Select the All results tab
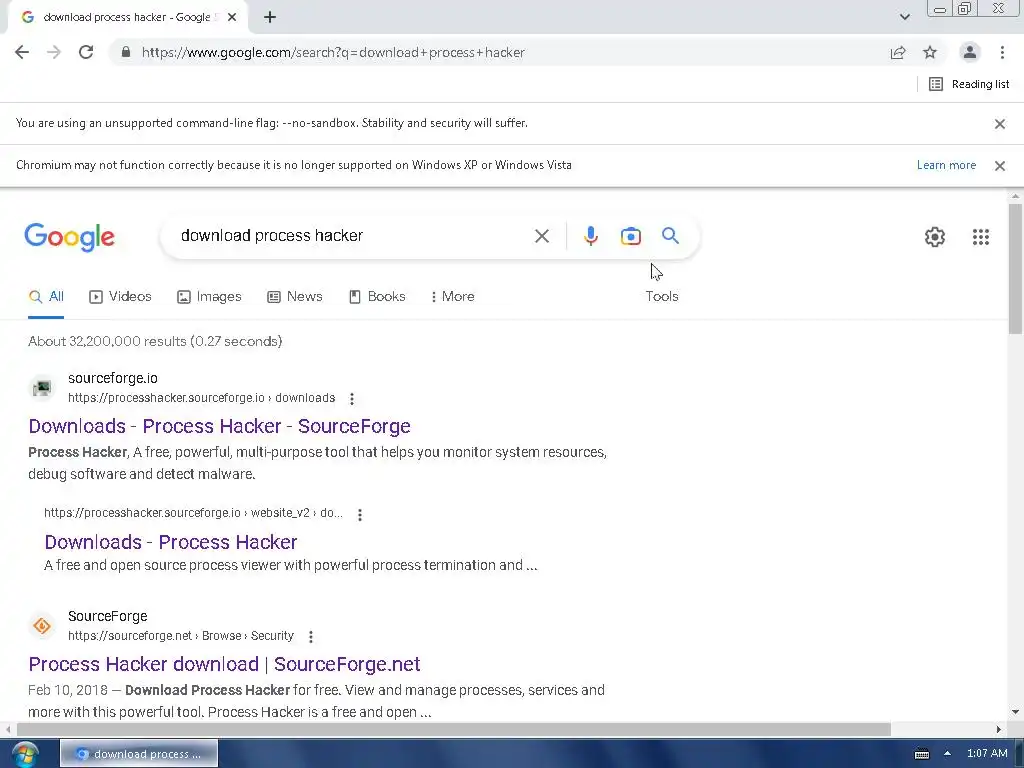The width and height of the screenshot is (1024, 768). pyautogui.click(x=46, y=296)
